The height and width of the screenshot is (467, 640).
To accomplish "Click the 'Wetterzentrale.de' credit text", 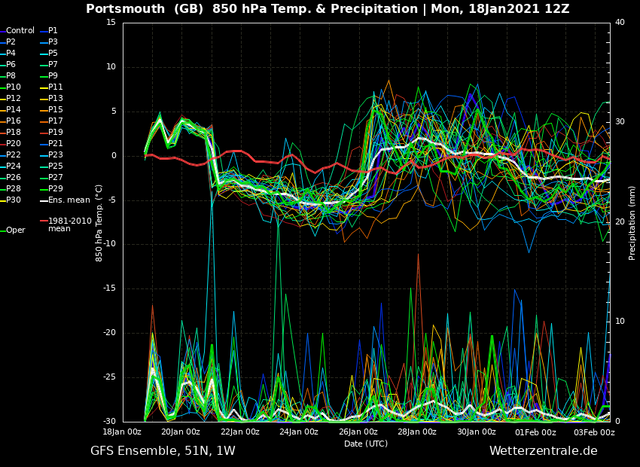I will click(543, 451).
